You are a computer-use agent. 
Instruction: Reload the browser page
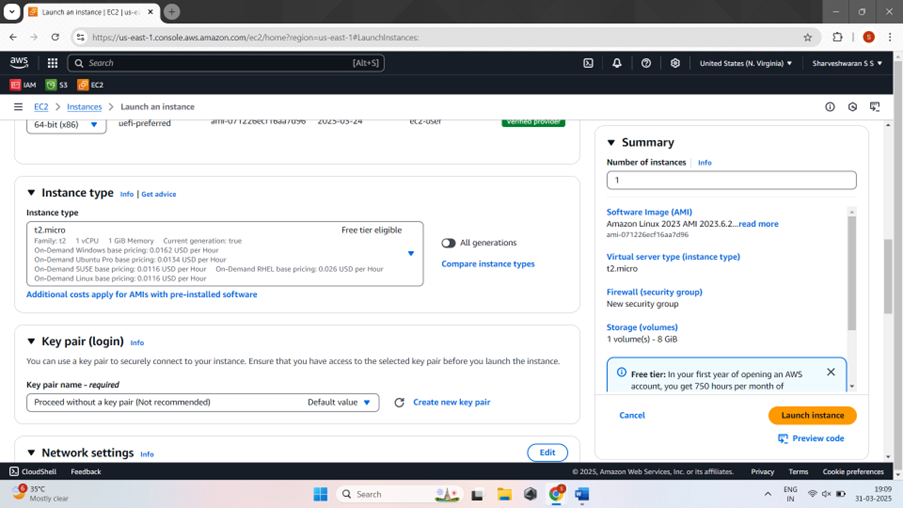pos(55,37)
